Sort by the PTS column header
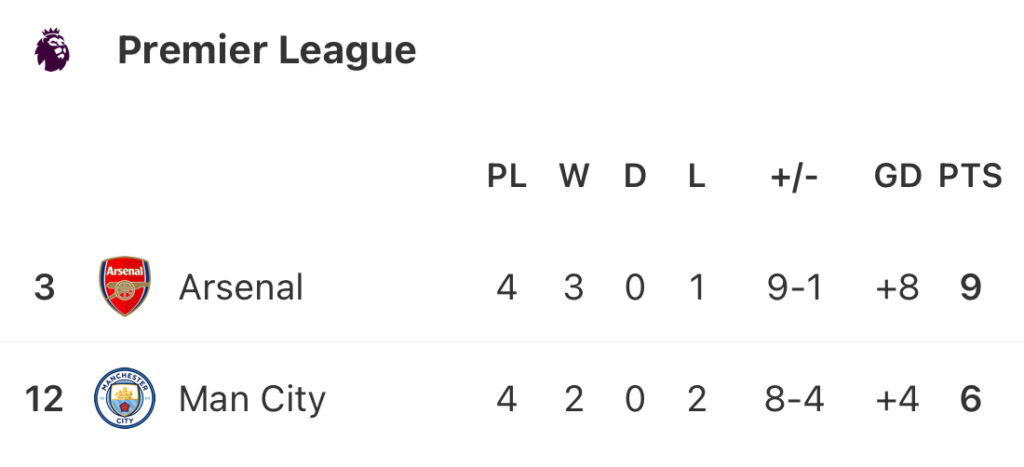Viewport: 1024px width, 467px height. point(970,176)
